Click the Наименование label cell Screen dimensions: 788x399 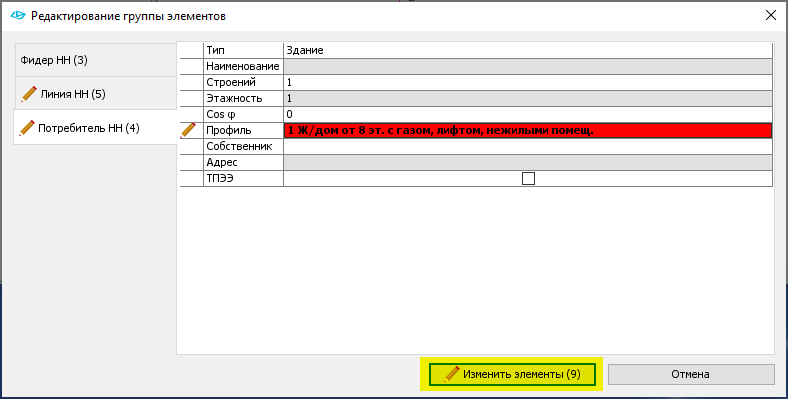243,66
